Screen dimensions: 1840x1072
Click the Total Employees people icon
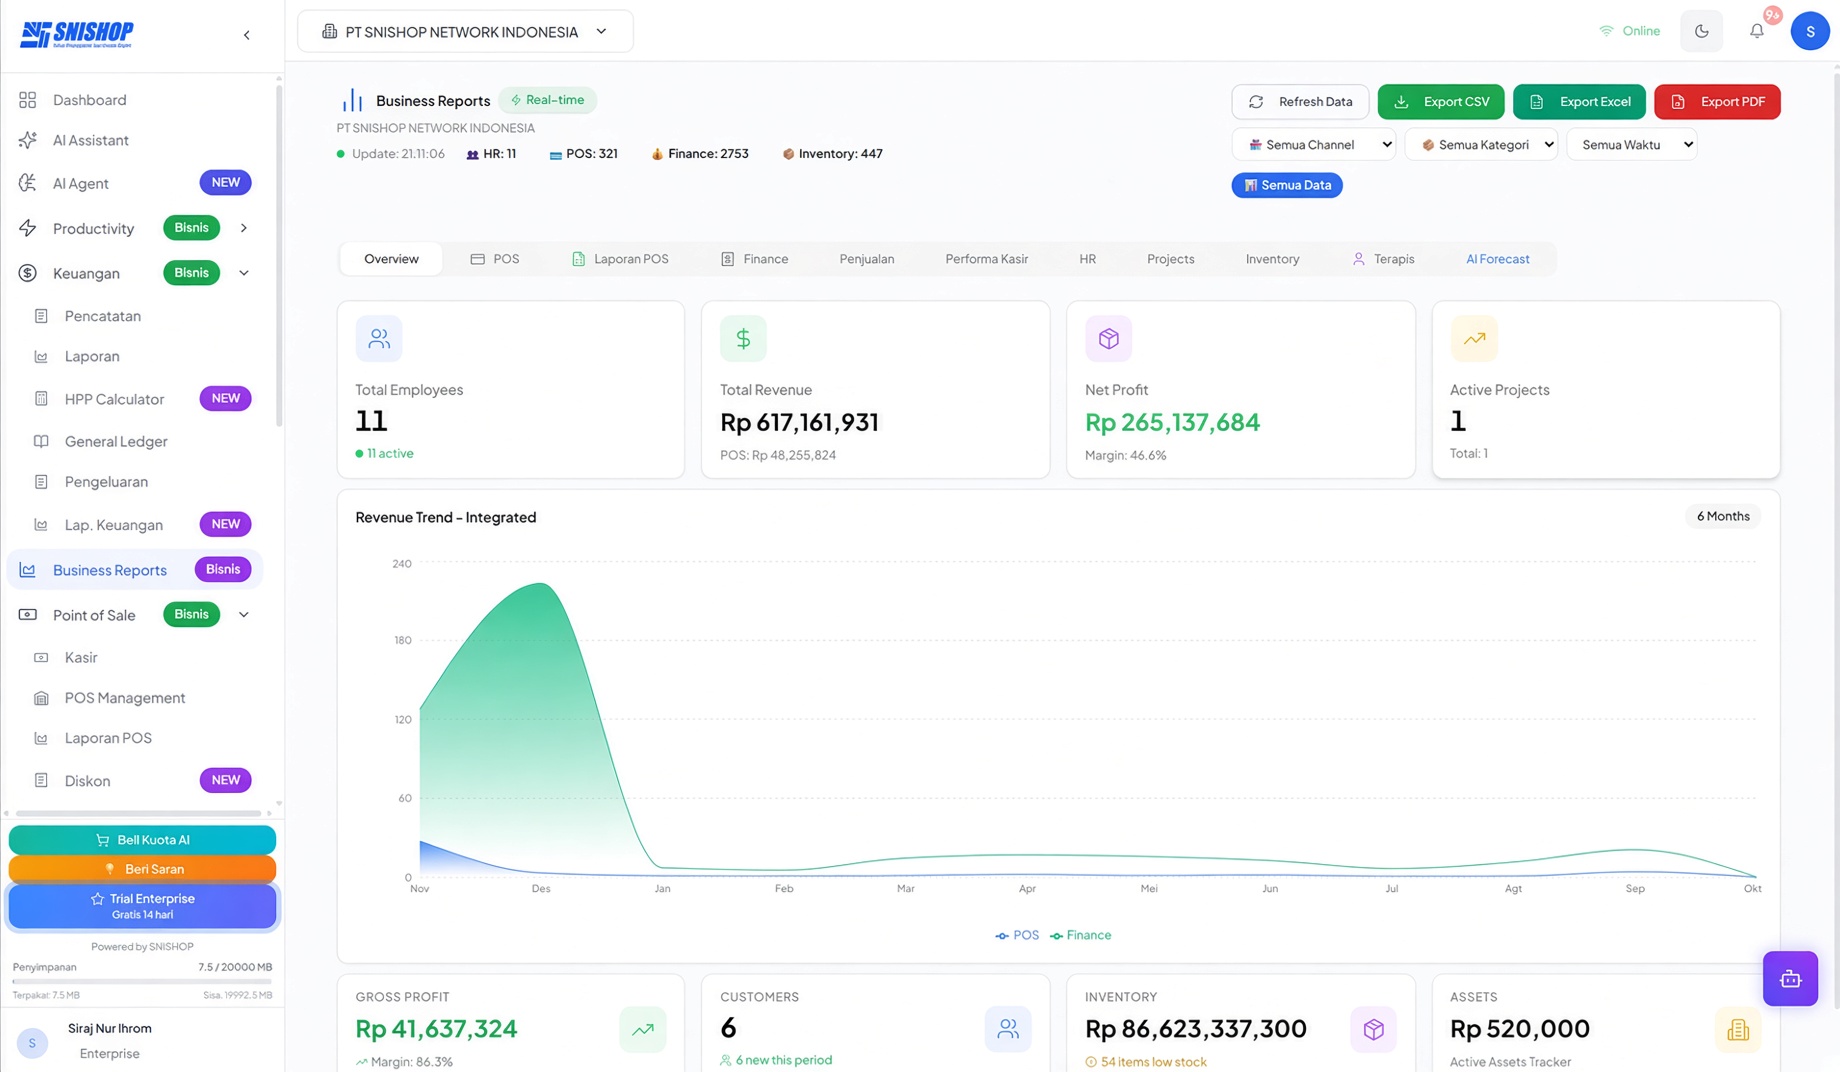pyautogui.click(x=379, y=338)
